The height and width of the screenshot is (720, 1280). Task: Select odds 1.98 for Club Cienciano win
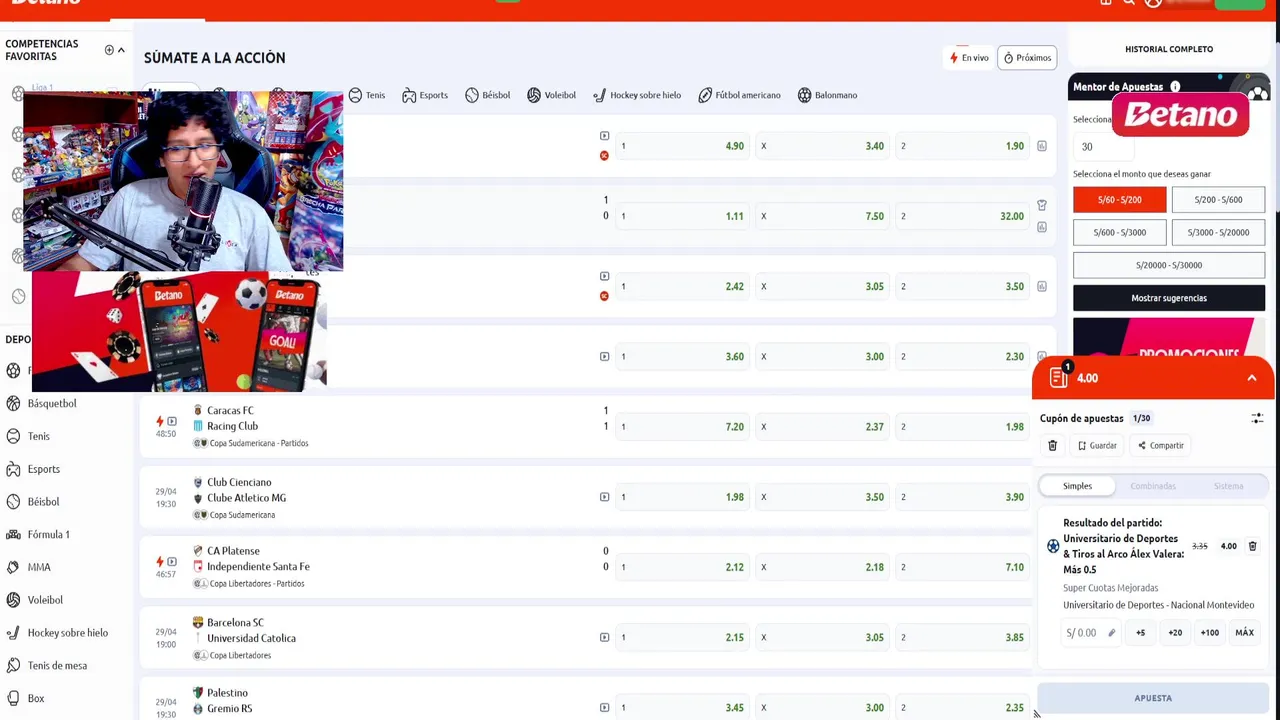[x=682, y=497]
